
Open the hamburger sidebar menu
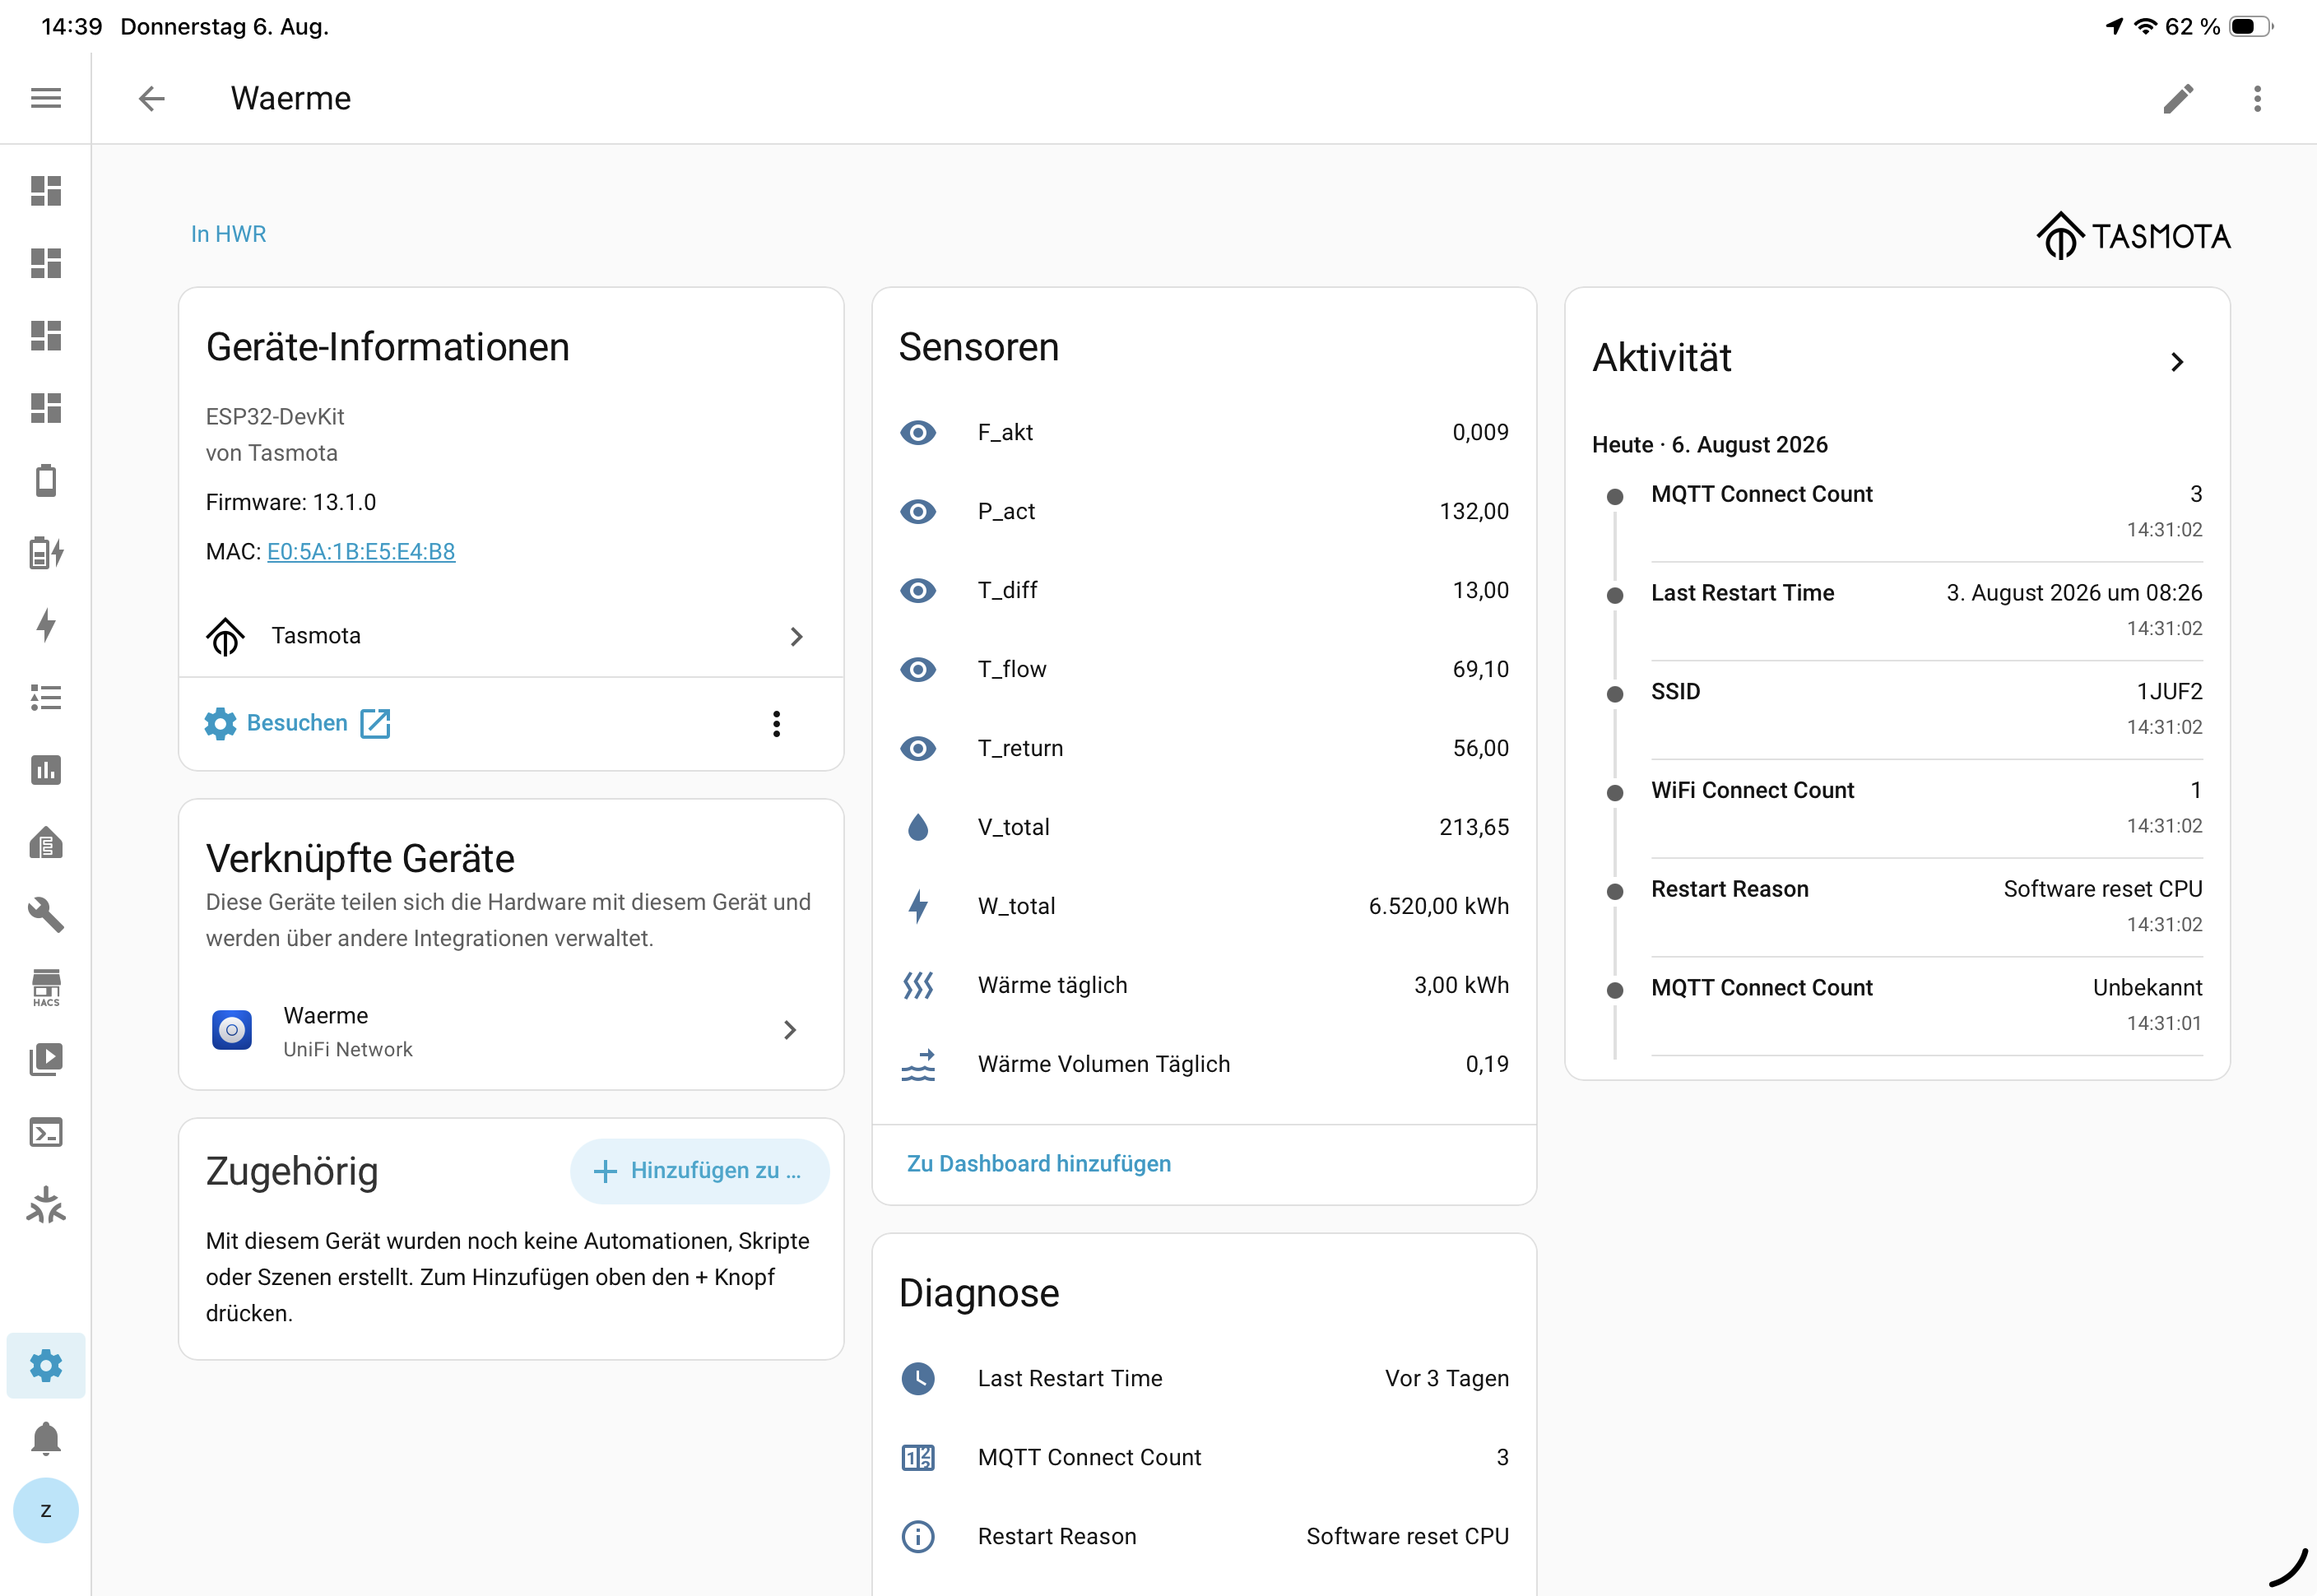46,98
